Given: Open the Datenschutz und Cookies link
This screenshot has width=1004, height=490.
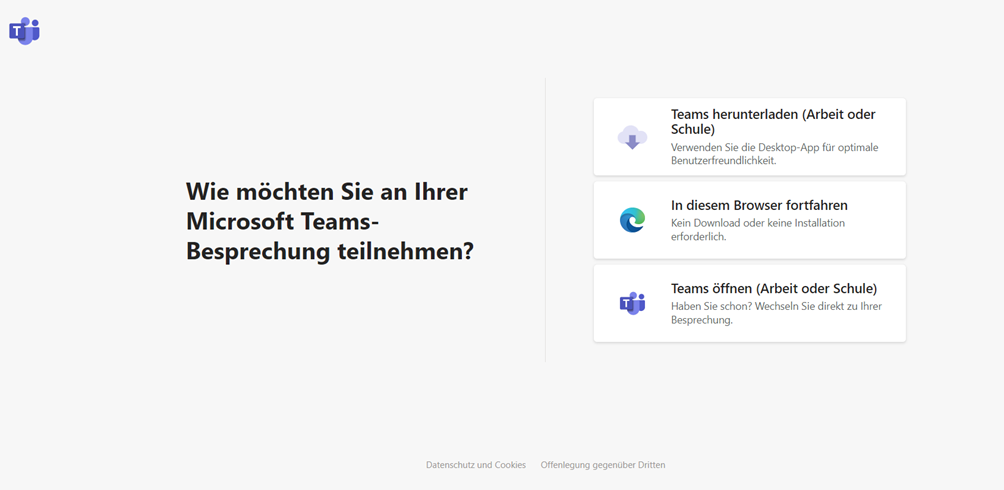Looking at the screenshot, I should coord(476,465).
